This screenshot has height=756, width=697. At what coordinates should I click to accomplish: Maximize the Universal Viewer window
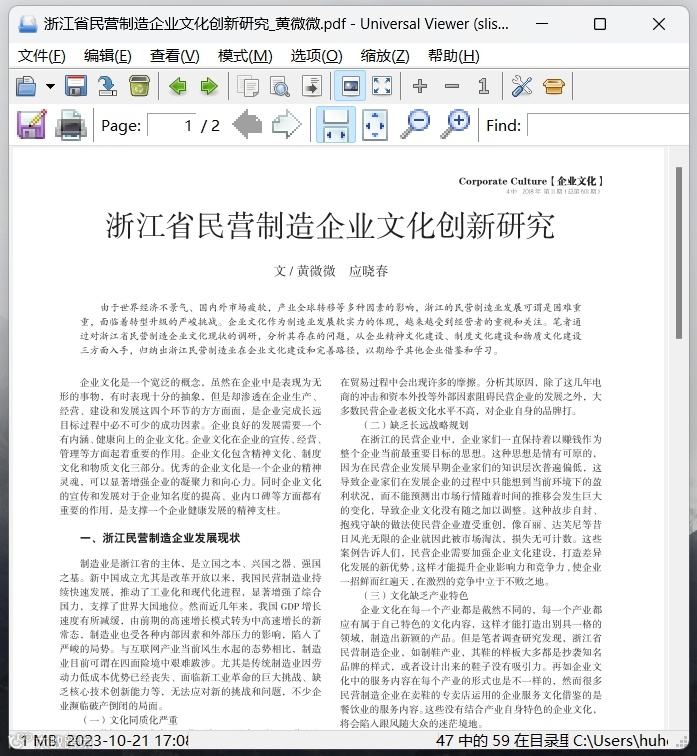pyautogui.click(x=600, y=24)
